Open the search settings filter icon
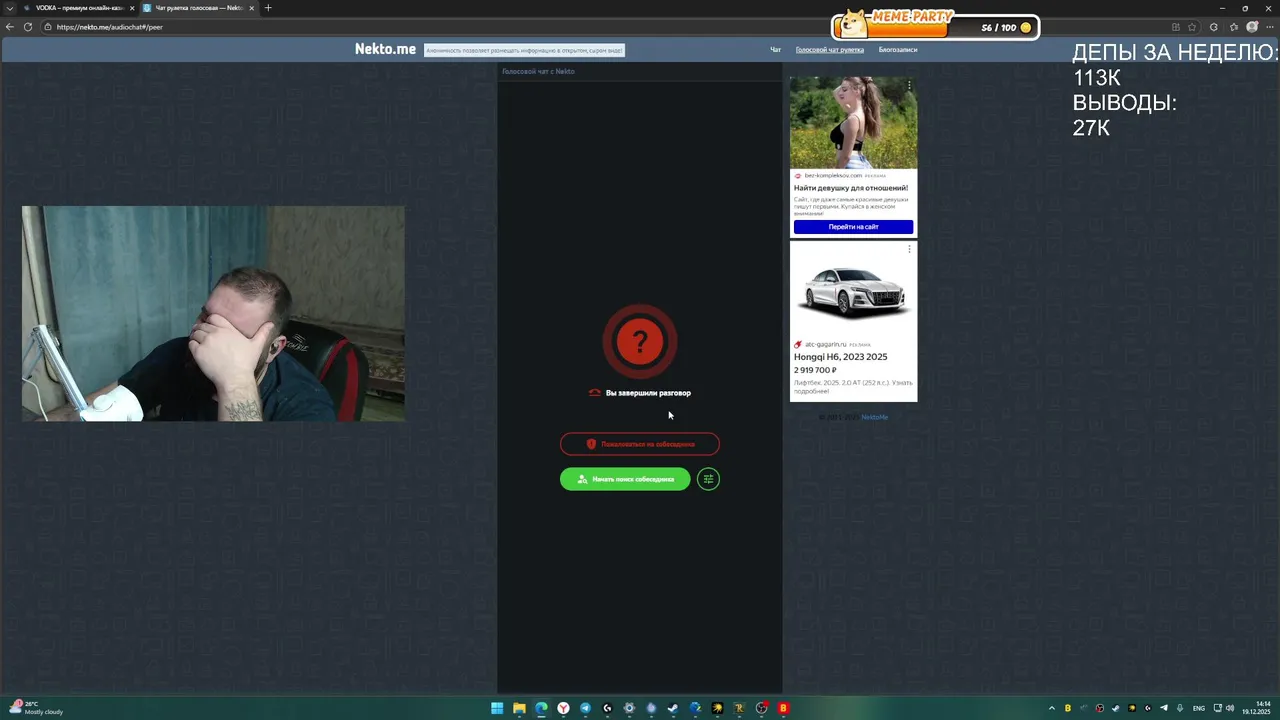The image size is (1280, 720). pyautogui.click(x=708, y=479)
